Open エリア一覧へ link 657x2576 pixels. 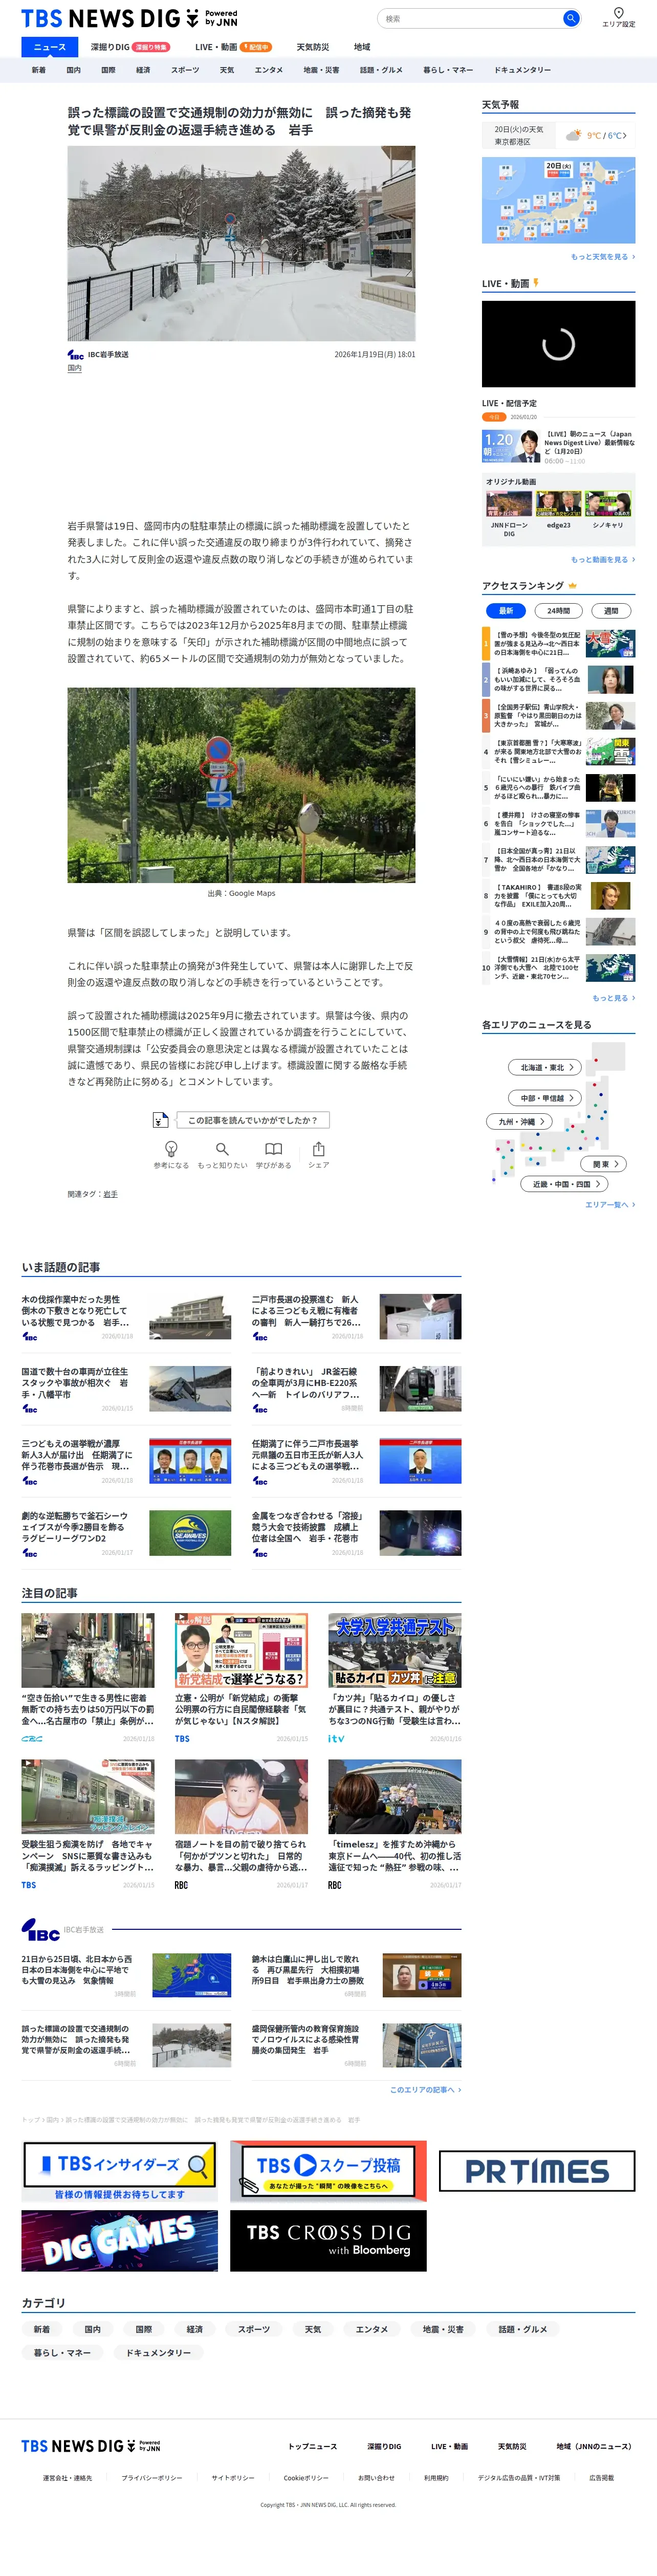(609, 1205)
